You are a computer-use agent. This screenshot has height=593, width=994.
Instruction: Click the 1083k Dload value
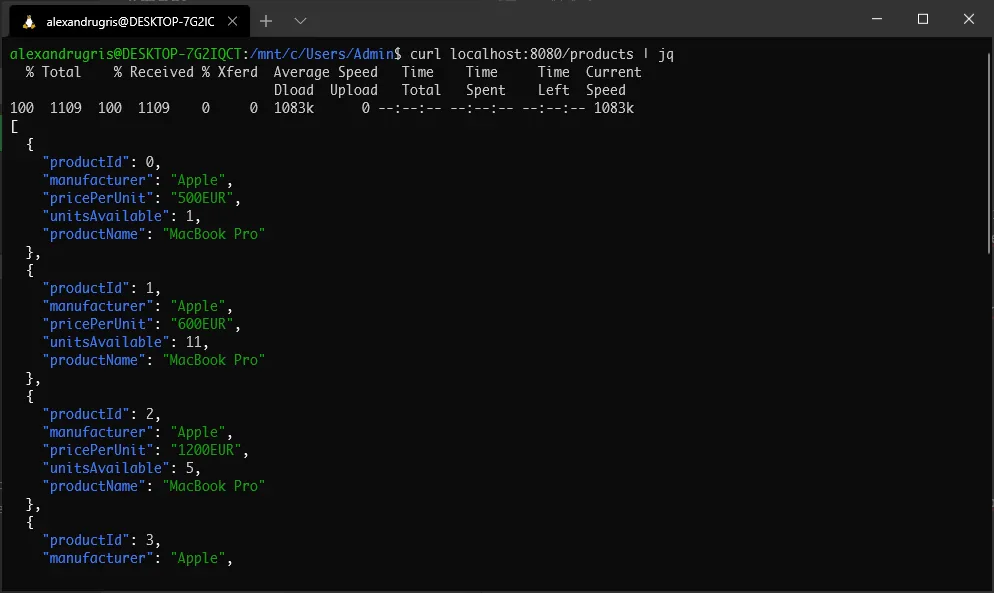[294, 108]
